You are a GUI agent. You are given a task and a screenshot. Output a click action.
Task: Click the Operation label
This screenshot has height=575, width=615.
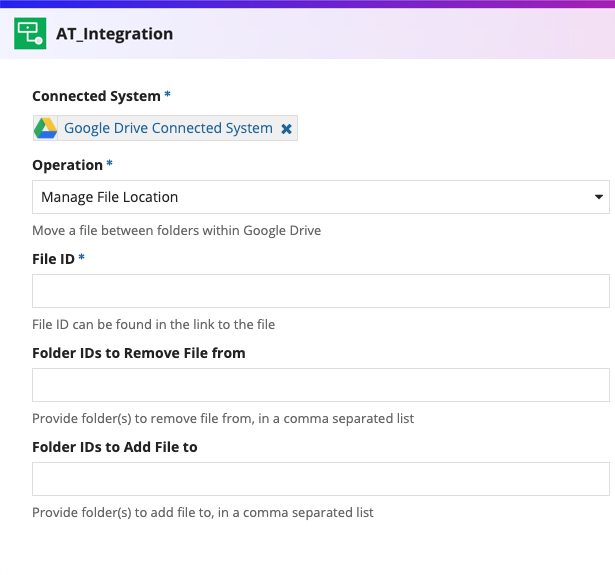pyautogui.click(x=67, y=165)
